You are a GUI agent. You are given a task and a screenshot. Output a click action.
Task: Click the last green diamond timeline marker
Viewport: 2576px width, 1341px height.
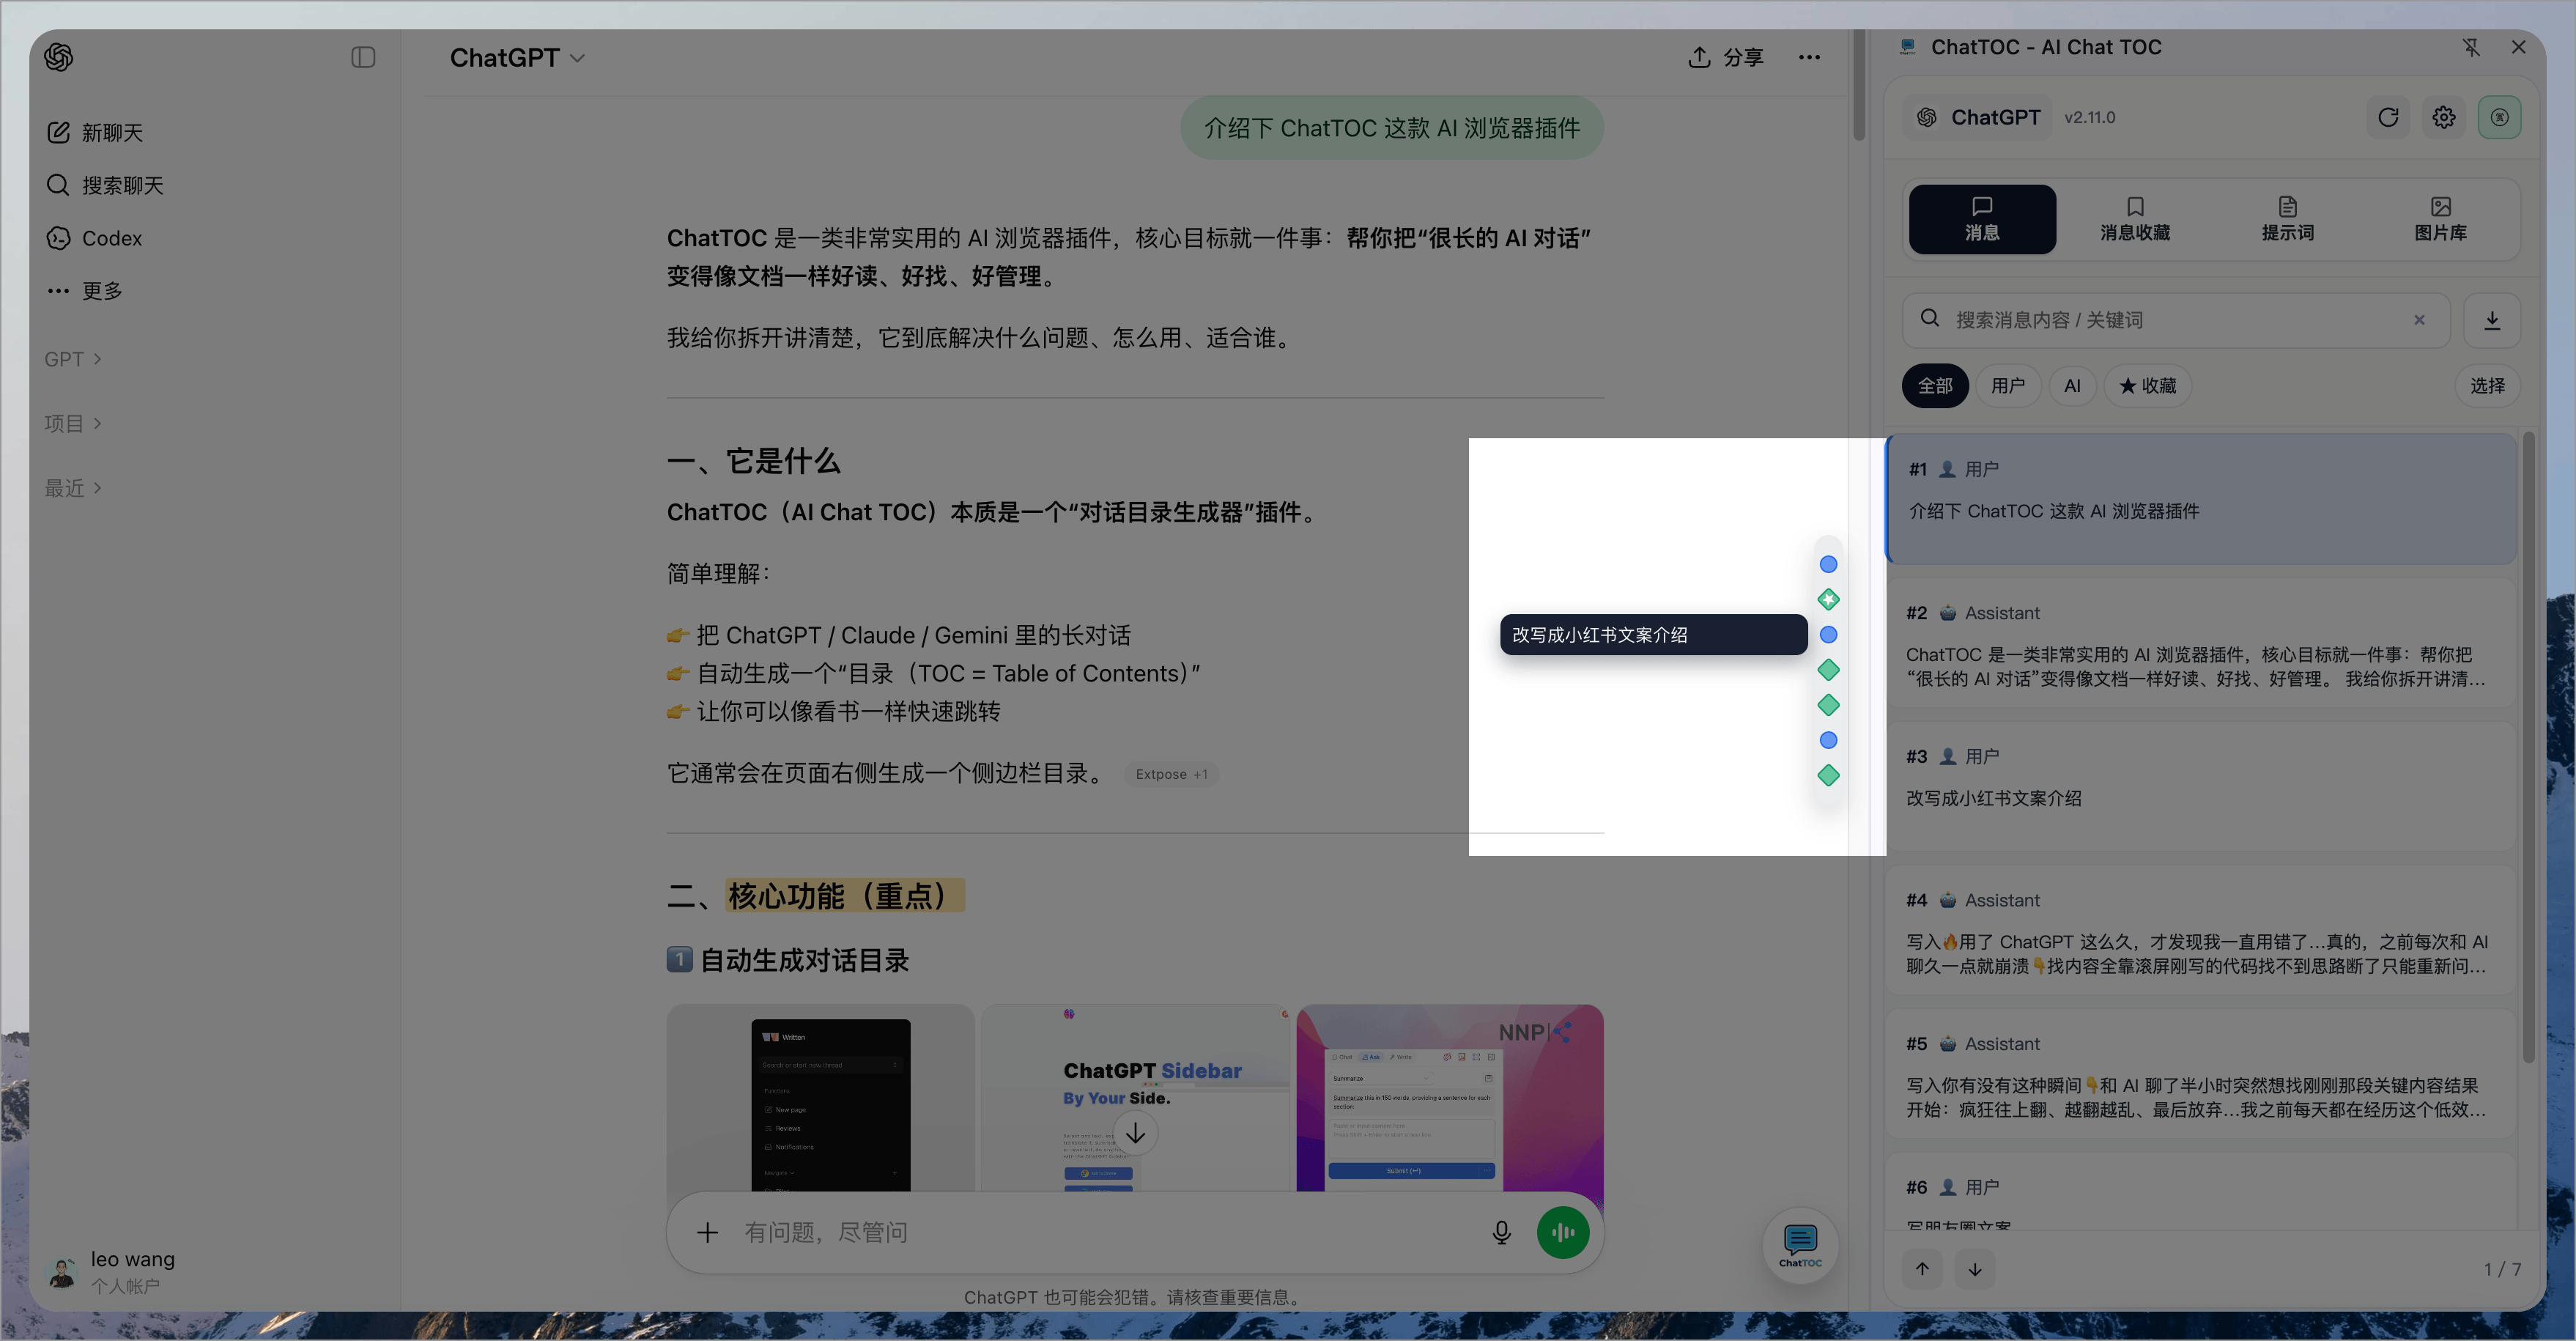[1828, 775]
